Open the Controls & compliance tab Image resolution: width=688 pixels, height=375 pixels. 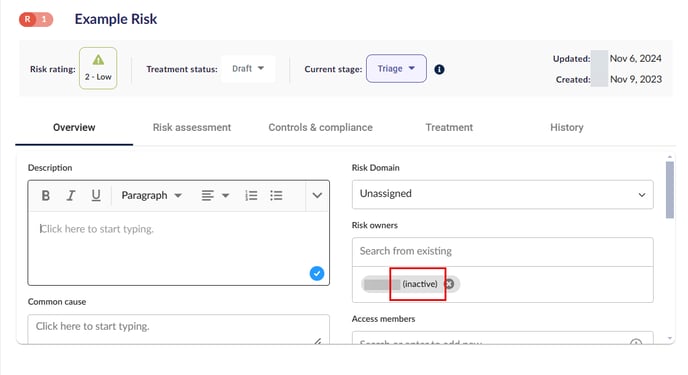[x=320, y=128]
